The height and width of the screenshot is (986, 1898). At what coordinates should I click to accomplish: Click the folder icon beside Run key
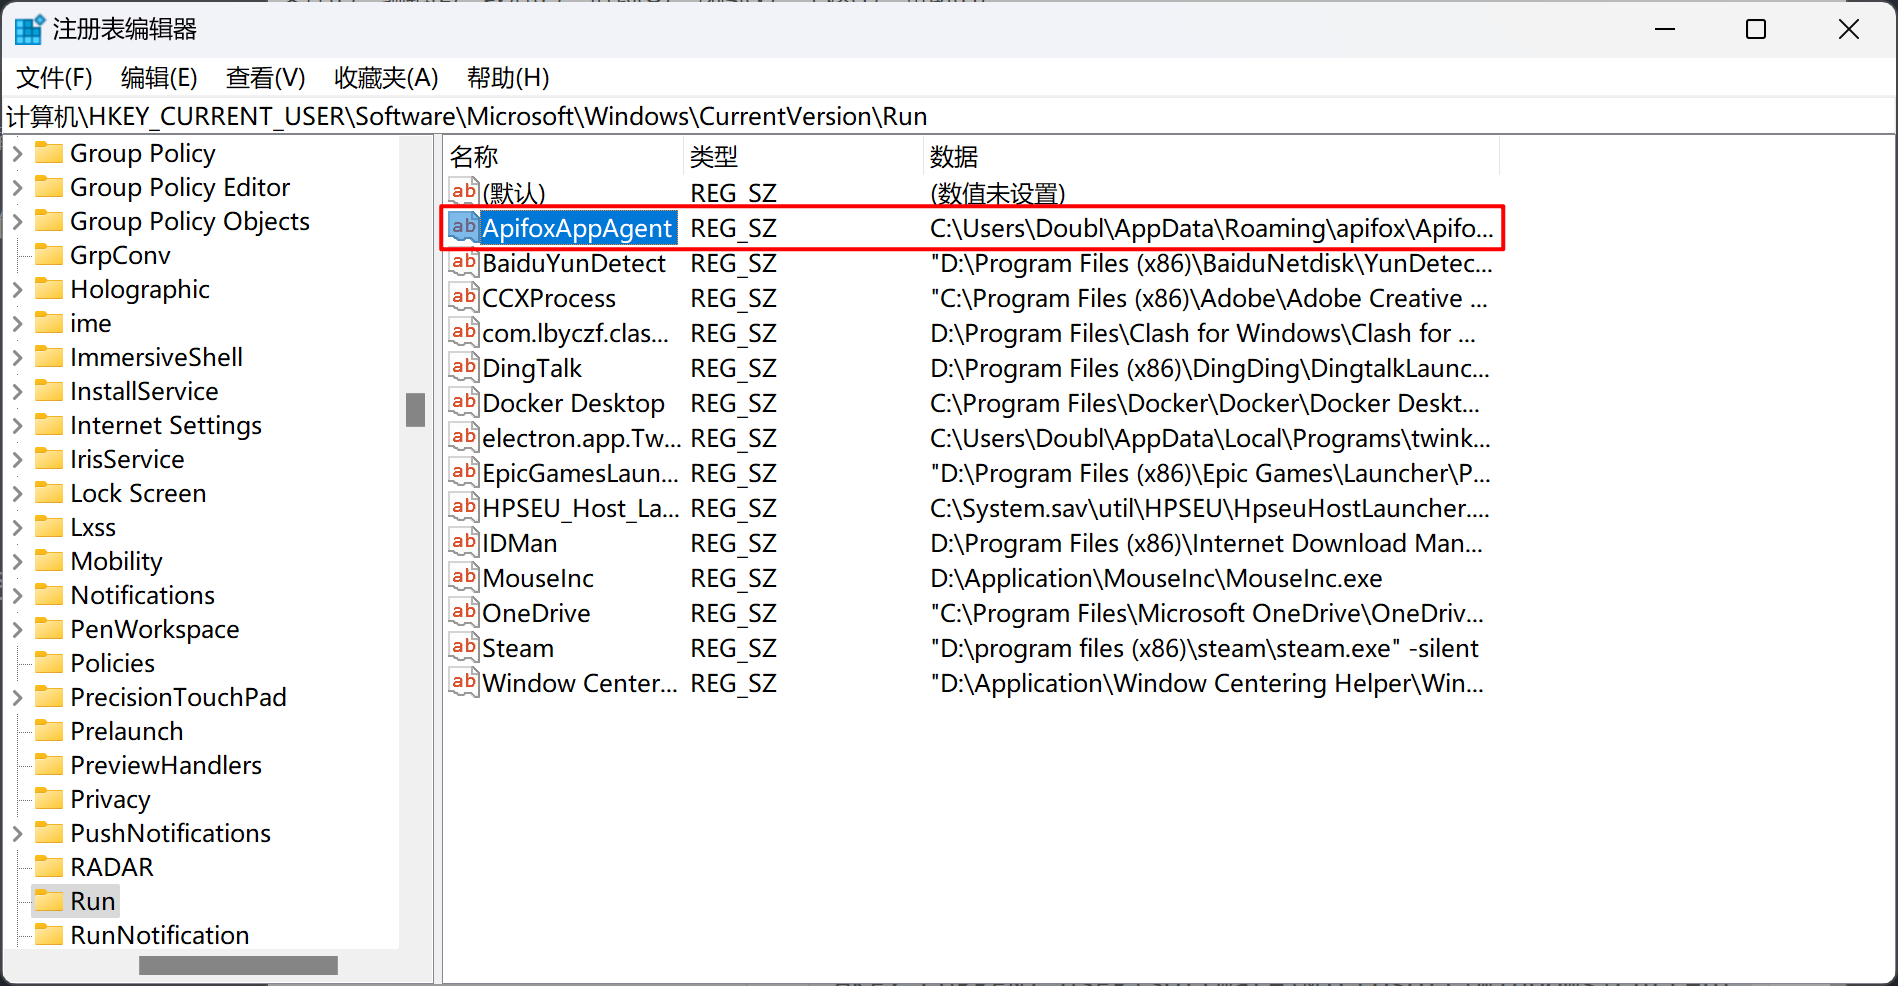(49, 901)
